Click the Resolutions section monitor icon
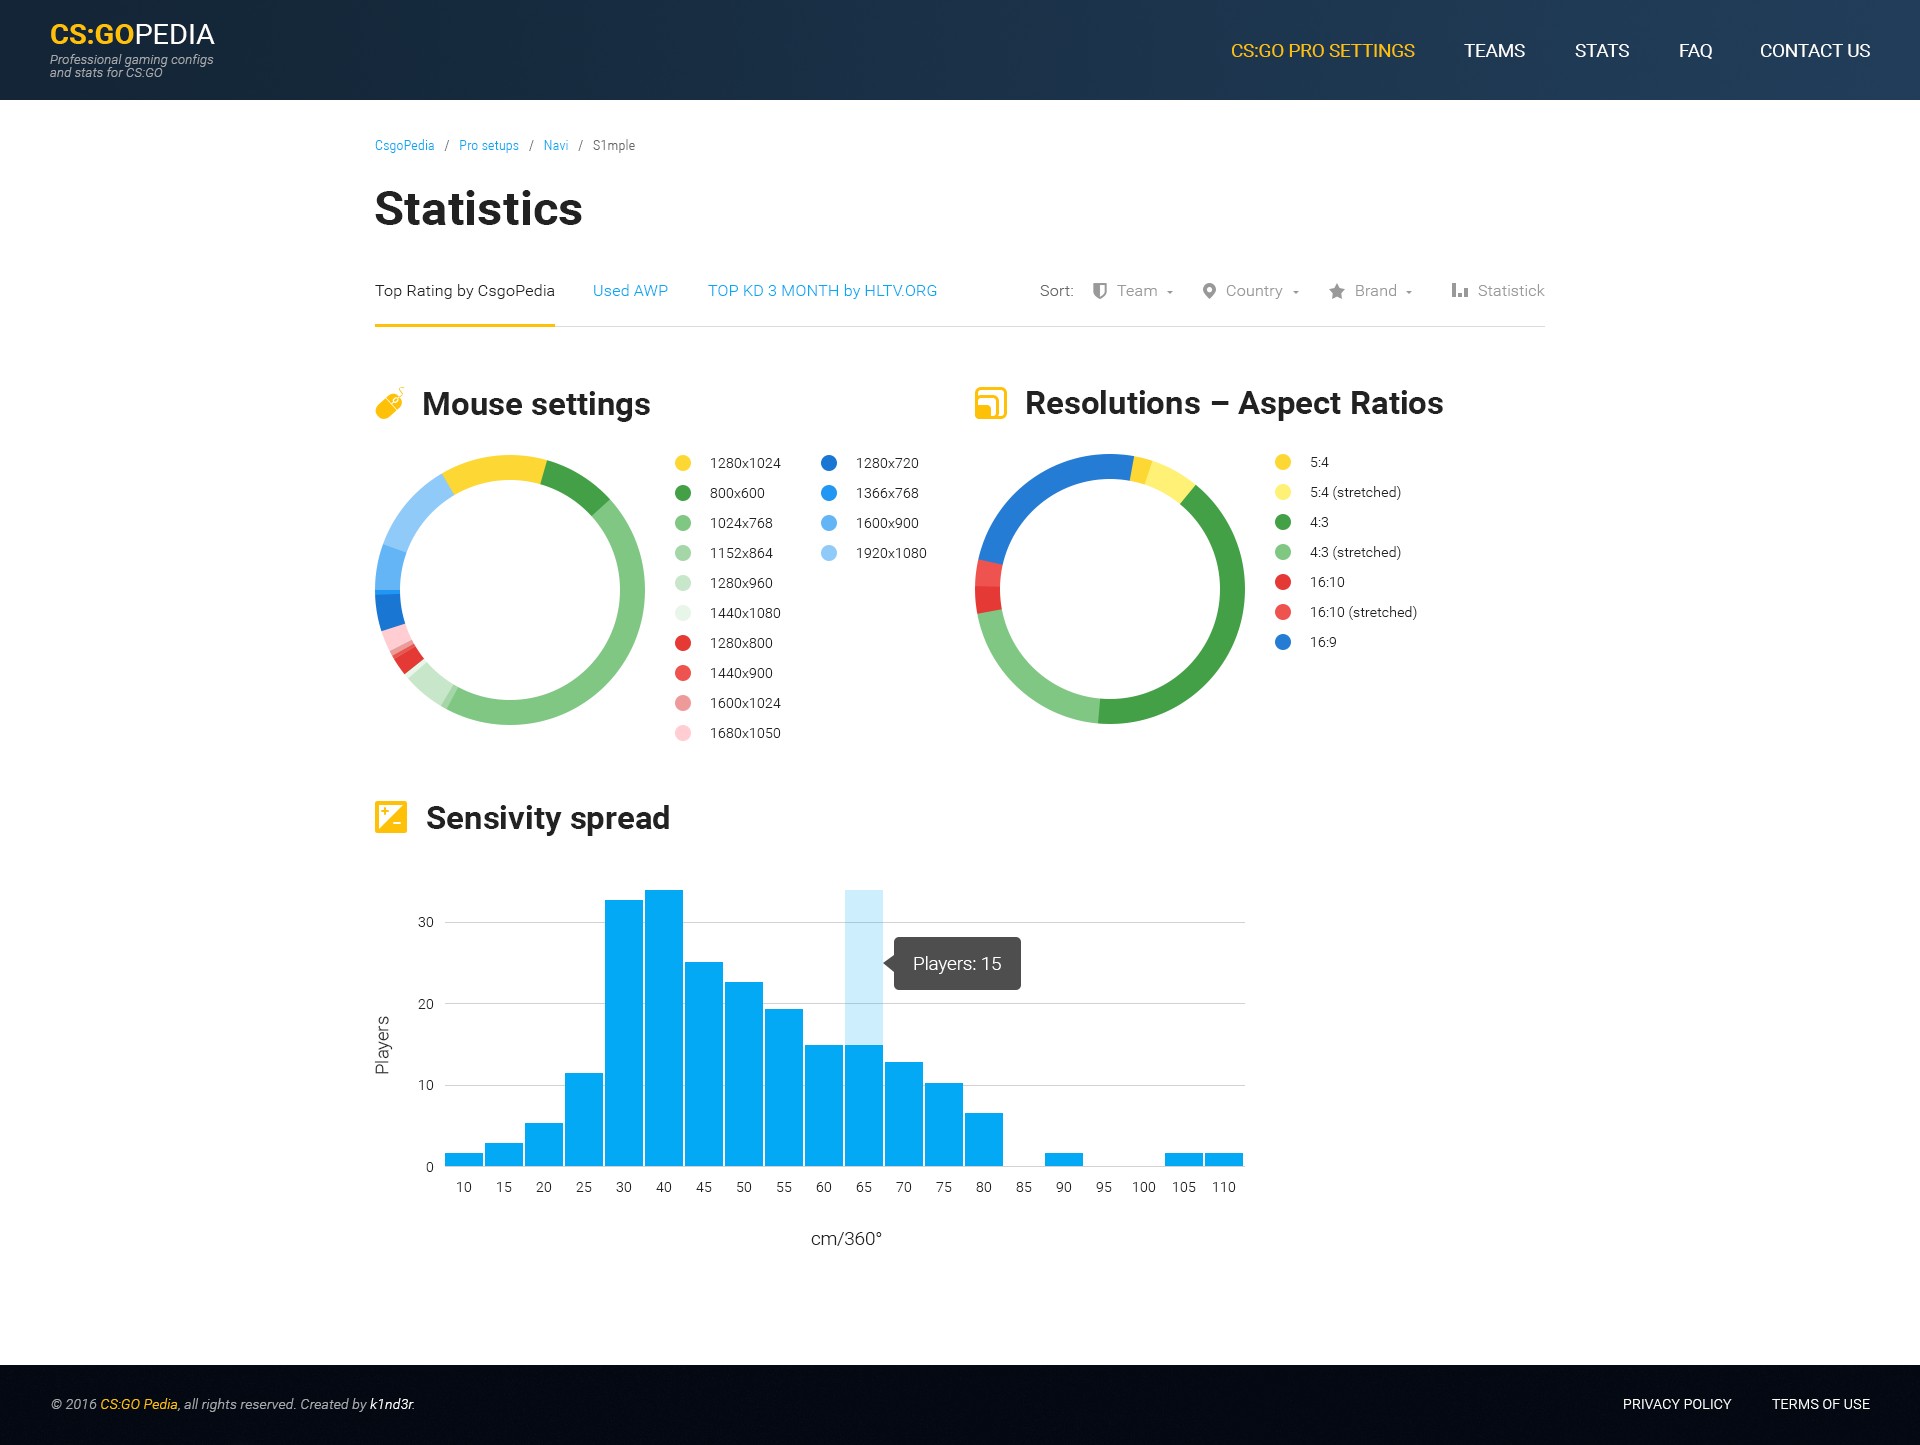The width and height of the screenshot is (1920, 1445). coord(990,403)
